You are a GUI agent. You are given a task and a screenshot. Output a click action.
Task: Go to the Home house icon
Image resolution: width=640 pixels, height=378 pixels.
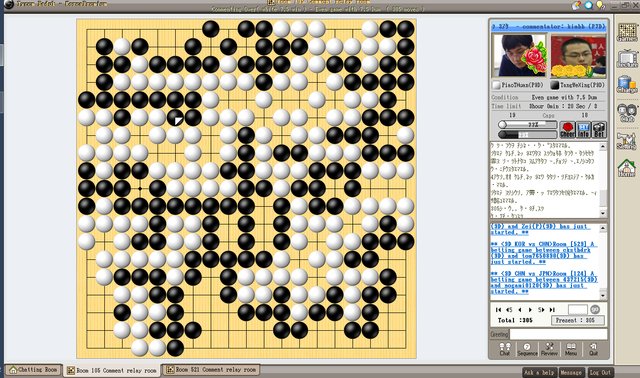click(627, 168)
